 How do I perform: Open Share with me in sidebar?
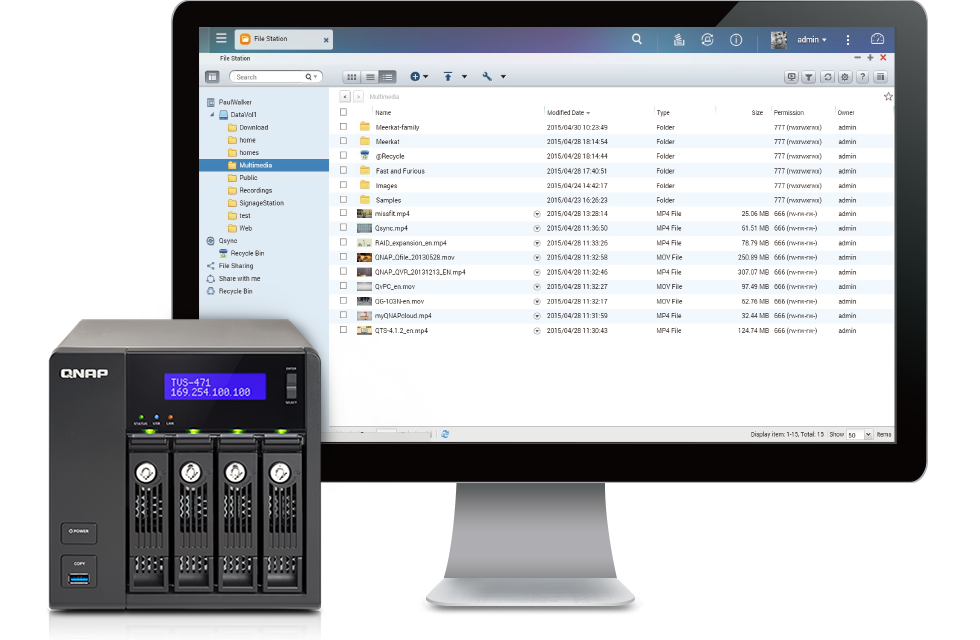coord(239,278)
